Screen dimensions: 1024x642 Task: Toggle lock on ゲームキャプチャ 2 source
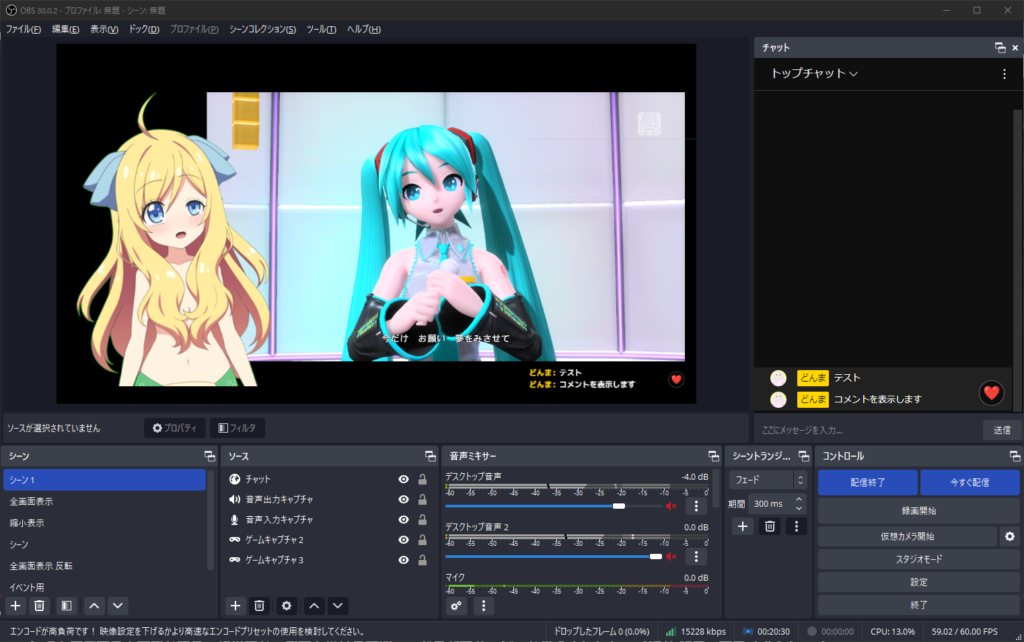(x=422, y=540)
